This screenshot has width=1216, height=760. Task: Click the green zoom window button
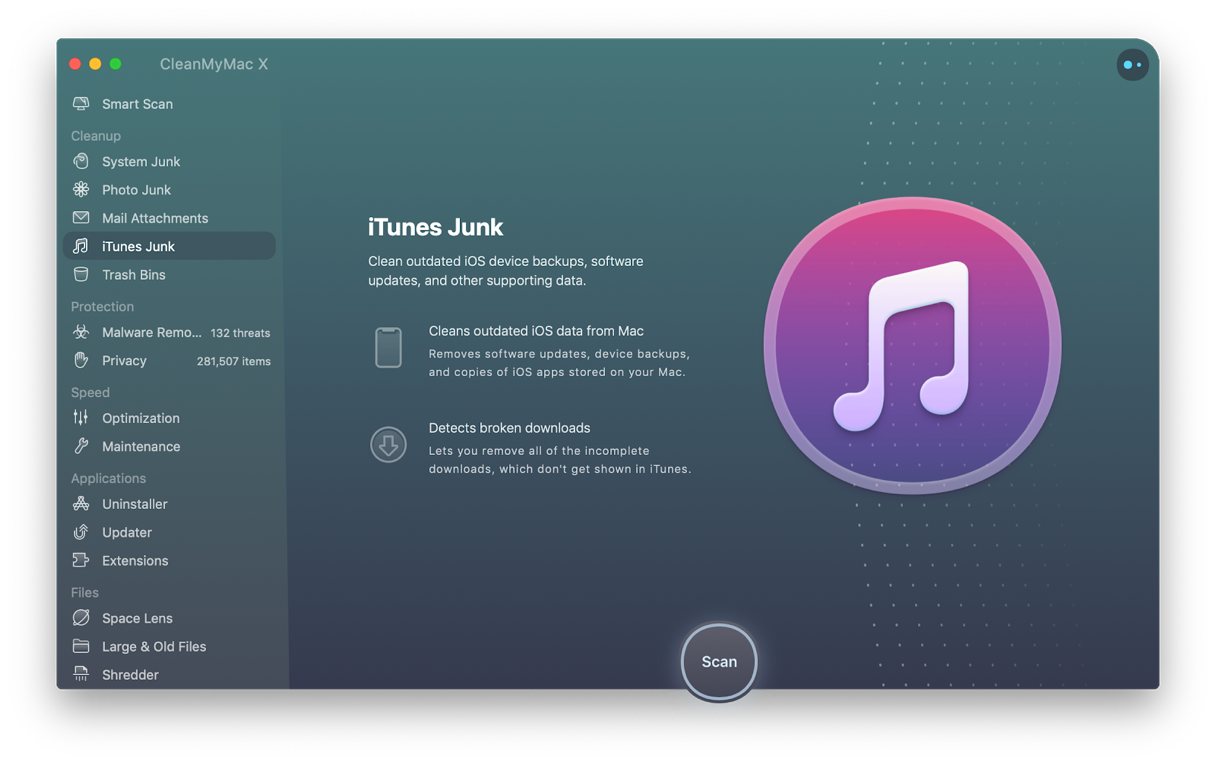pyautogui.click(x=116, y=64)
